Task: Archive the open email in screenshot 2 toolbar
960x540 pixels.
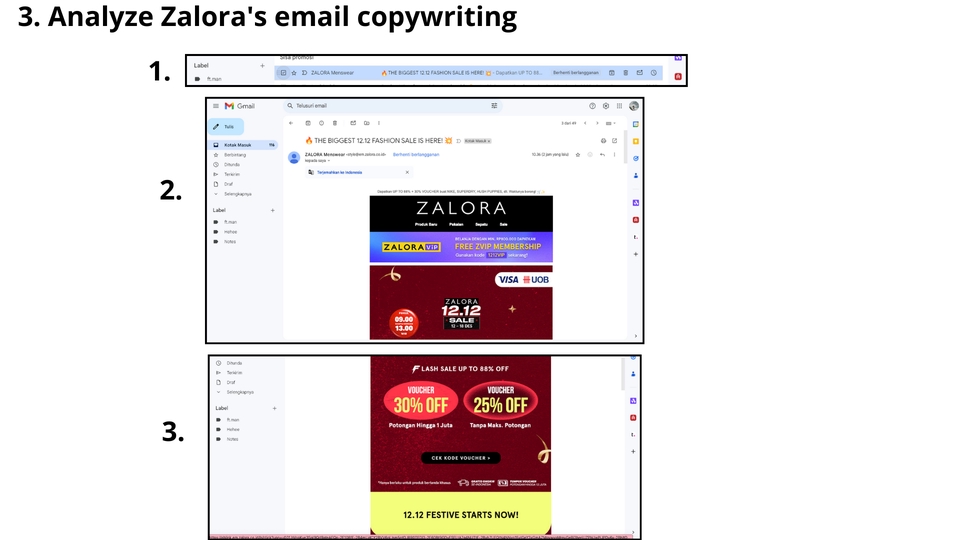Action: click(308, 123)
